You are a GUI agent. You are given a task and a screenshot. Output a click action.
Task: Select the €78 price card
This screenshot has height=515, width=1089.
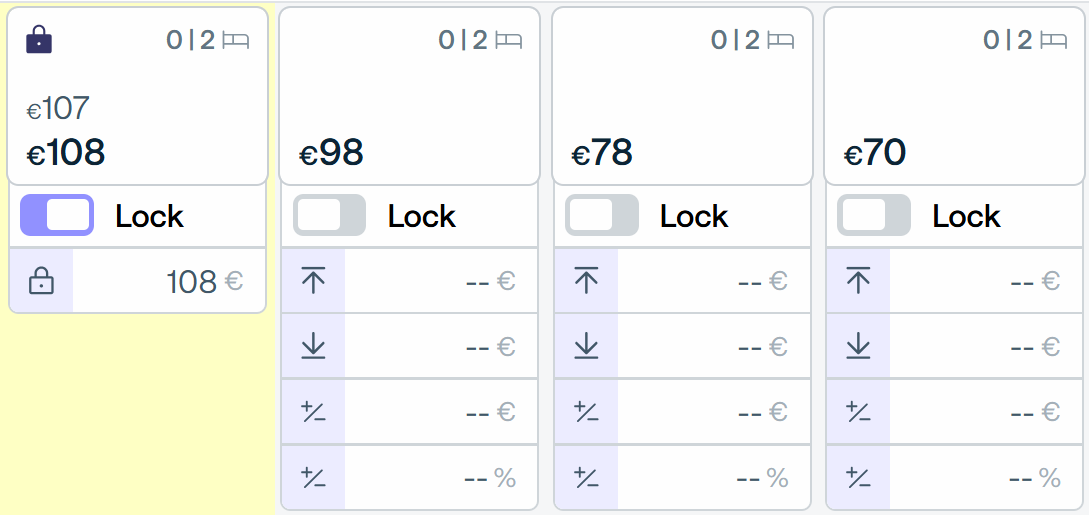click(682, 96)
